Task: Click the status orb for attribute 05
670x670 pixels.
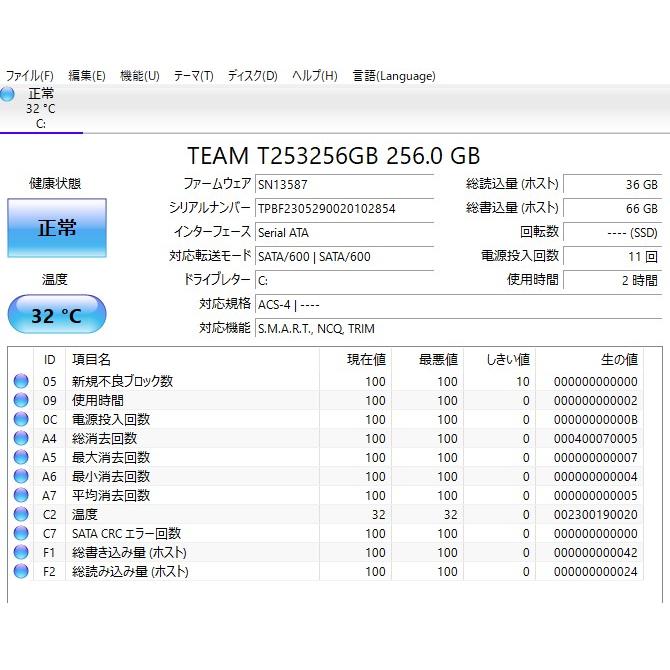Action: 21,381
